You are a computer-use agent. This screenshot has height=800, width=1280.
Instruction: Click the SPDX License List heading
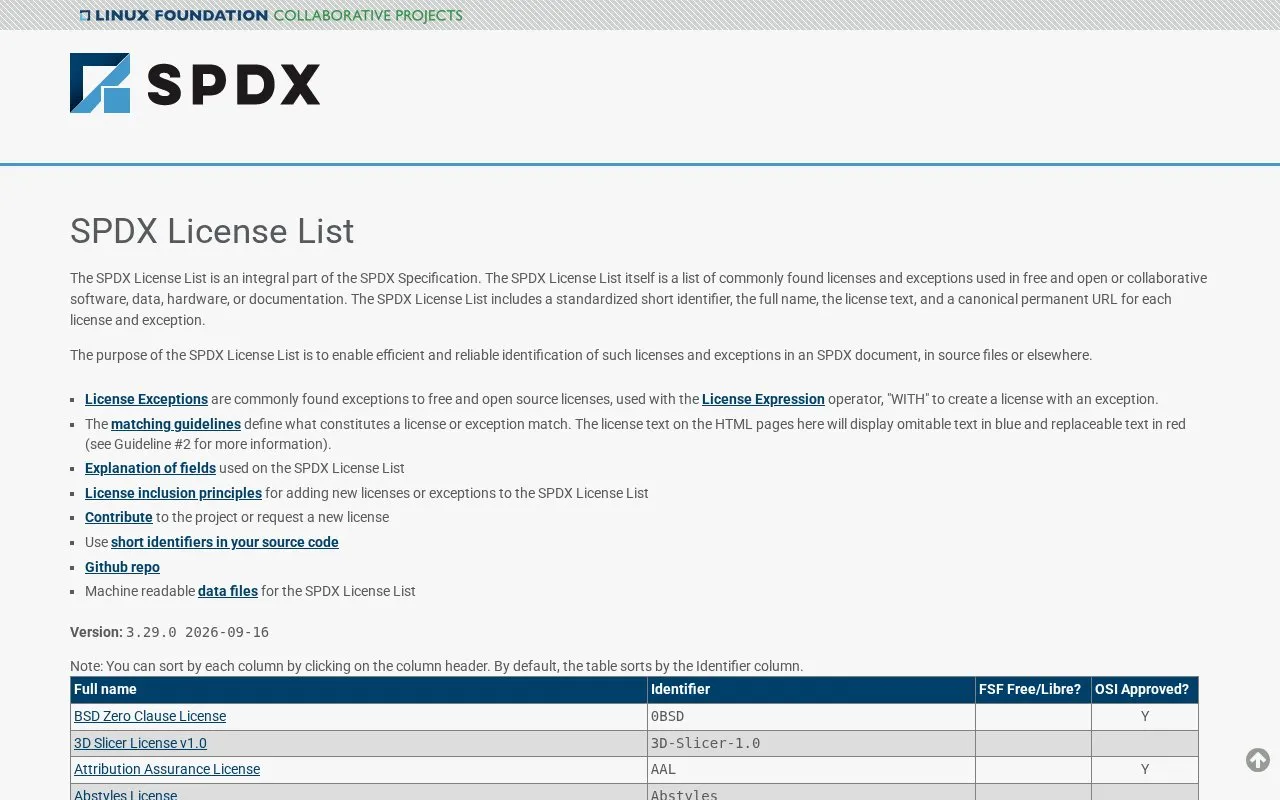pyautogui.click(x=212, y=231)
